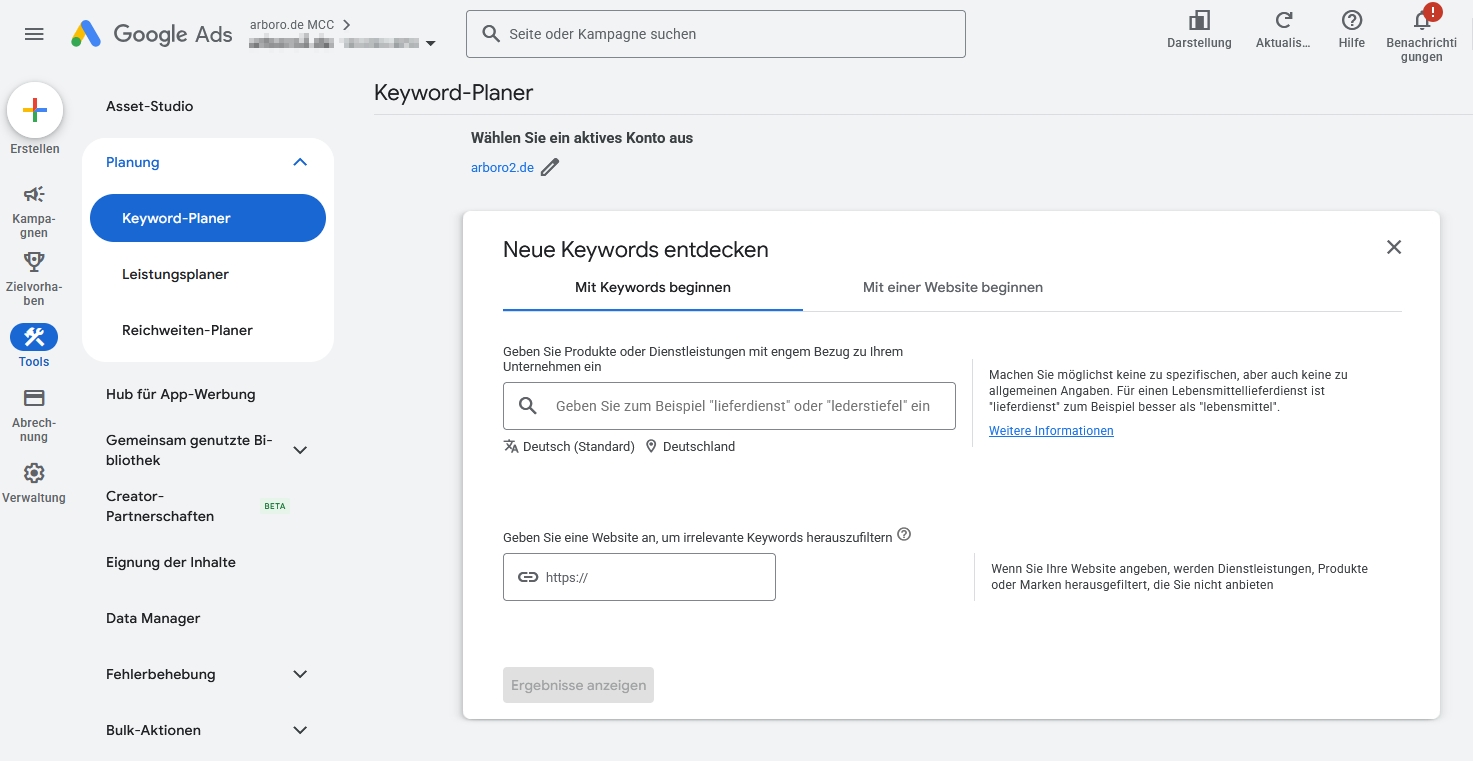Open the Weitere Informationen link

(x=1051, y=431)
